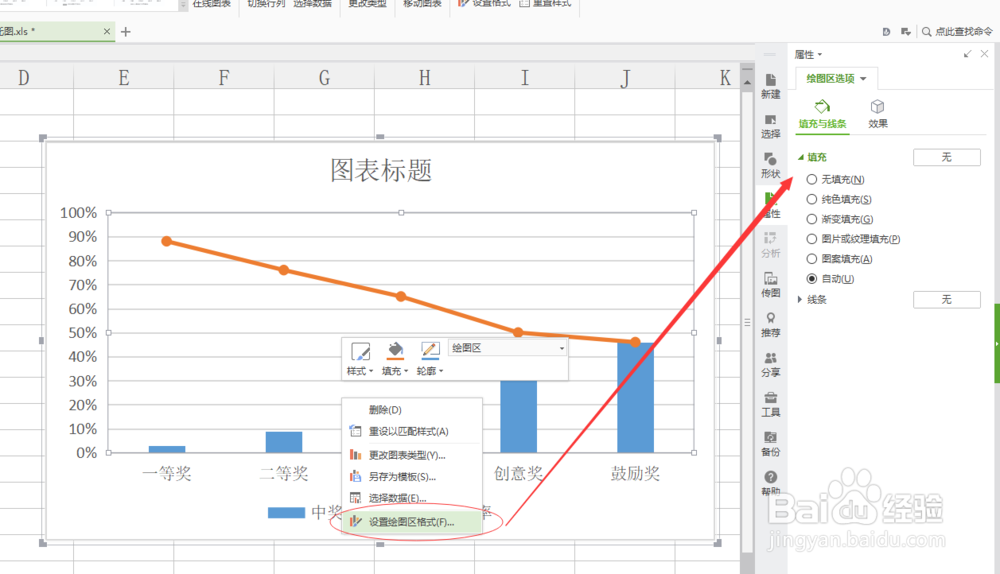Choose 删除(D) from context menu
1000x574 pixels.
tap(412, 409)
